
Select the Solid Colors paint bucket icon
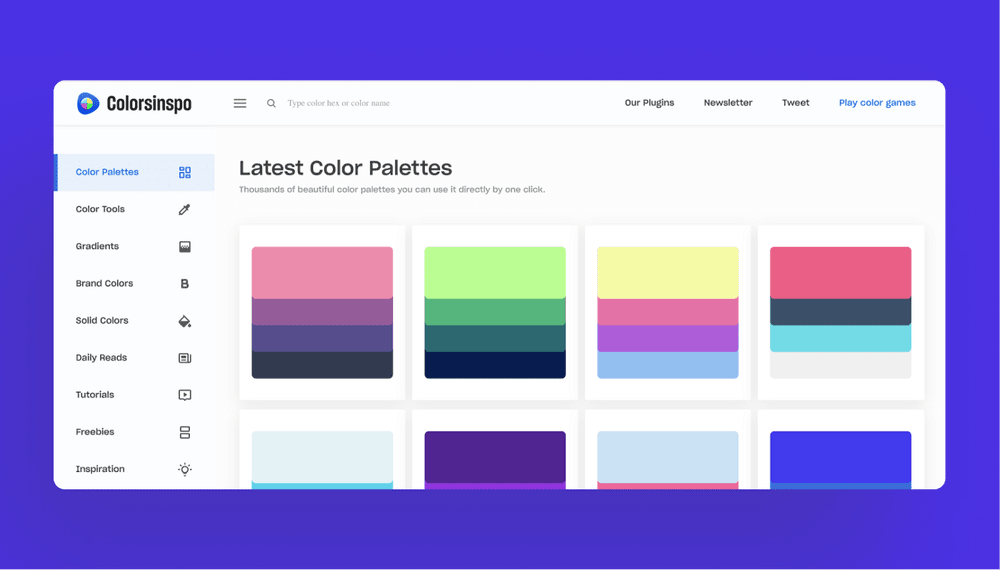[x=184, y=321]
